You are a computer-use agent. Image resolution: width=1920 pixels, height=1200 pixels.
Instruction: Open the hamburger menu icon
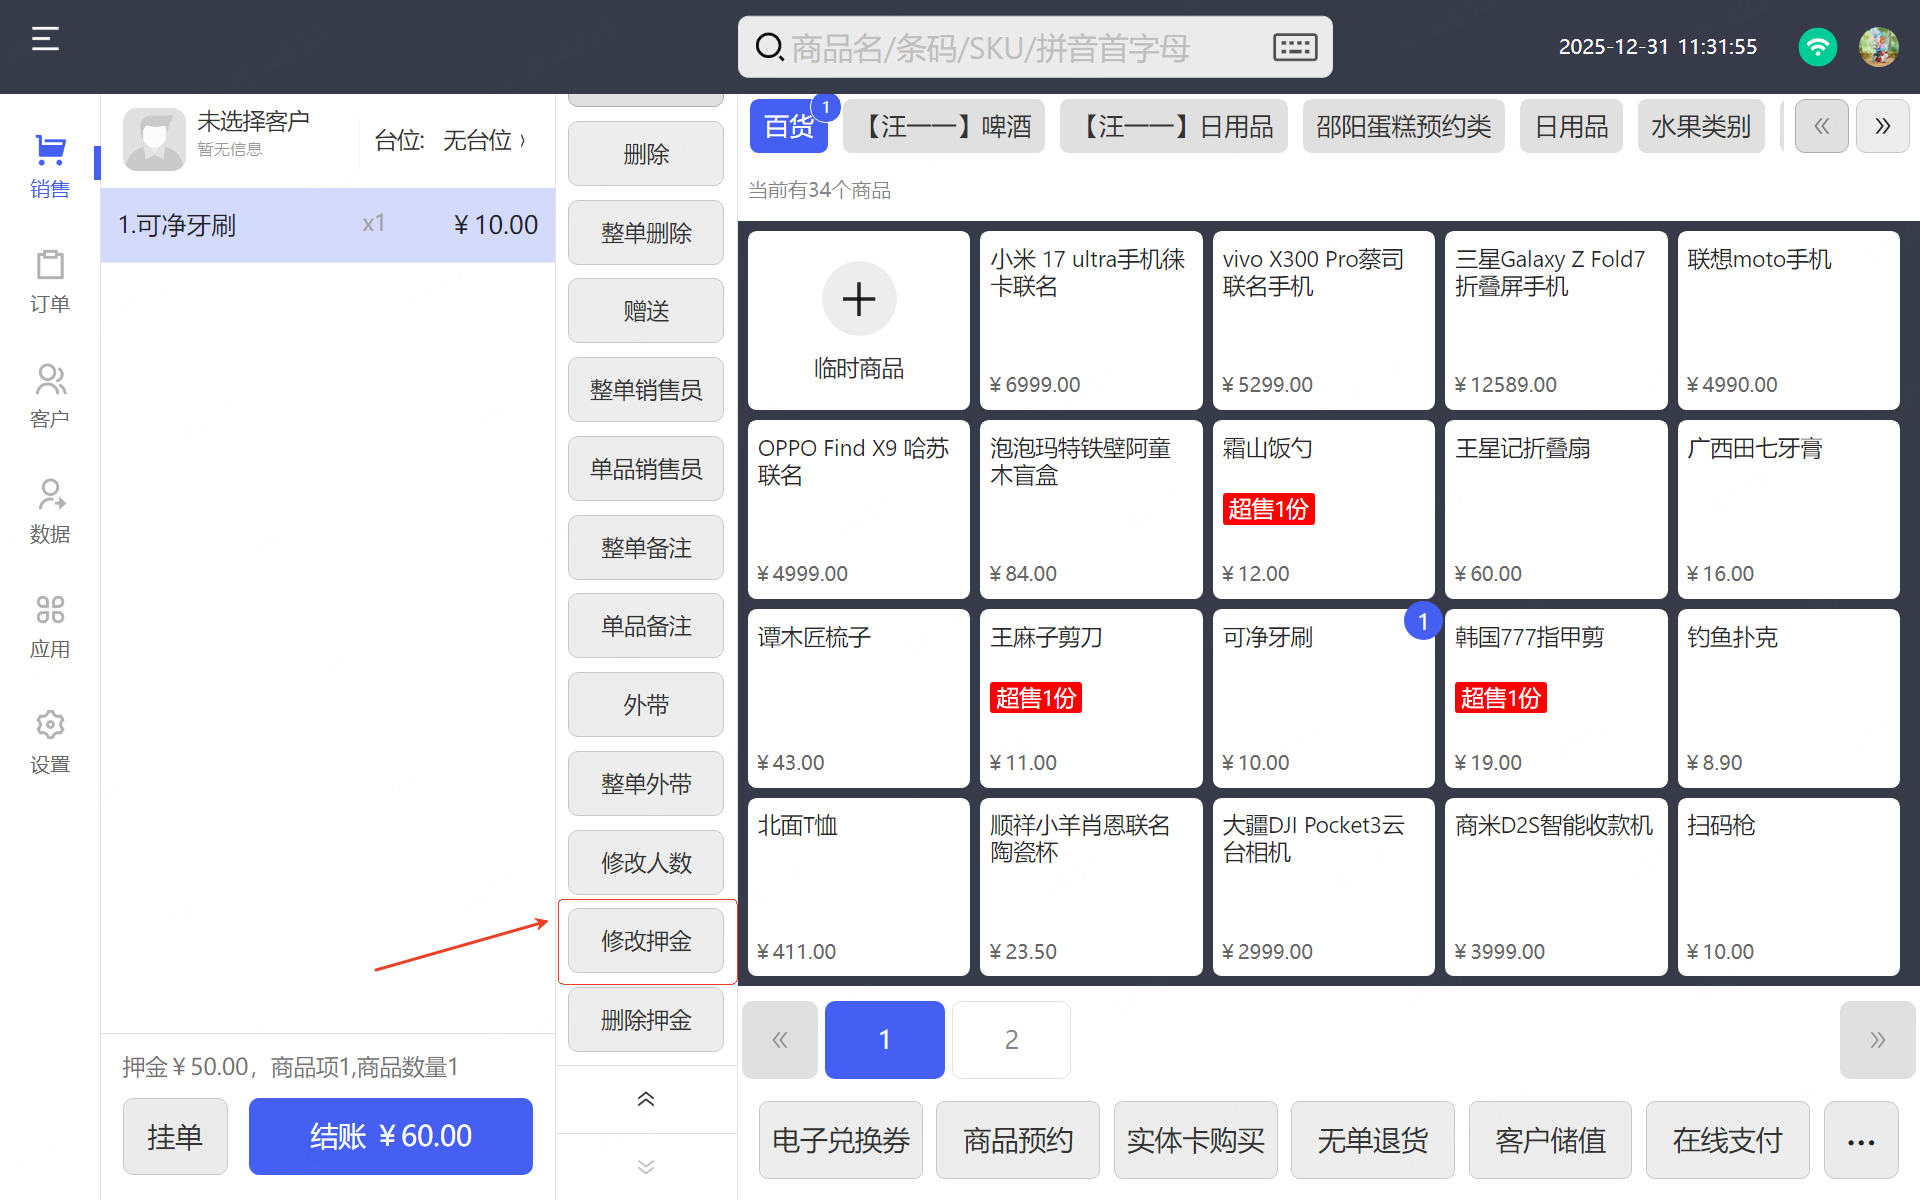(x=45, y=40)
